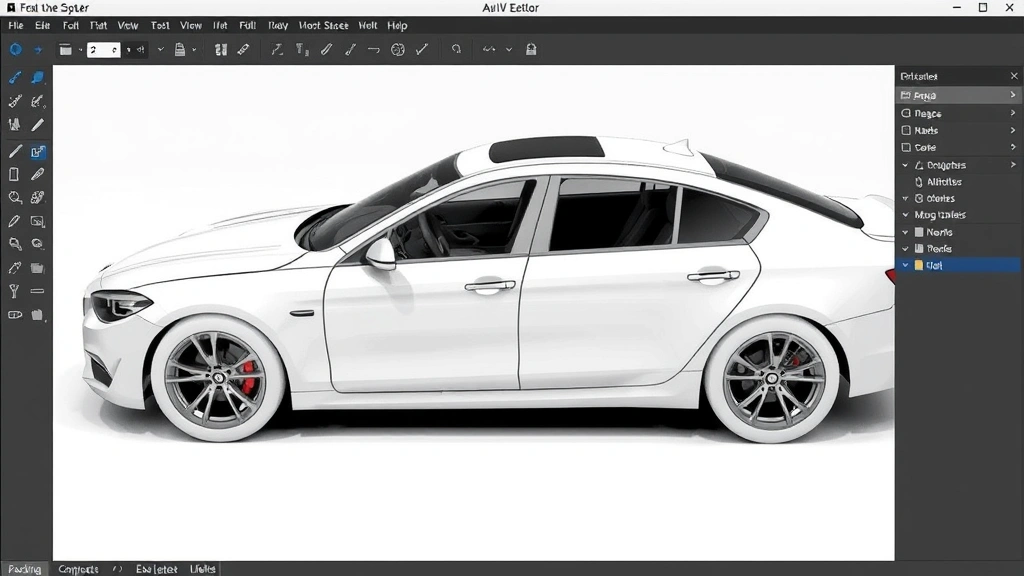
Task: Toggle the checkbox beside the 'Neace' row
Action: (906, 114)
